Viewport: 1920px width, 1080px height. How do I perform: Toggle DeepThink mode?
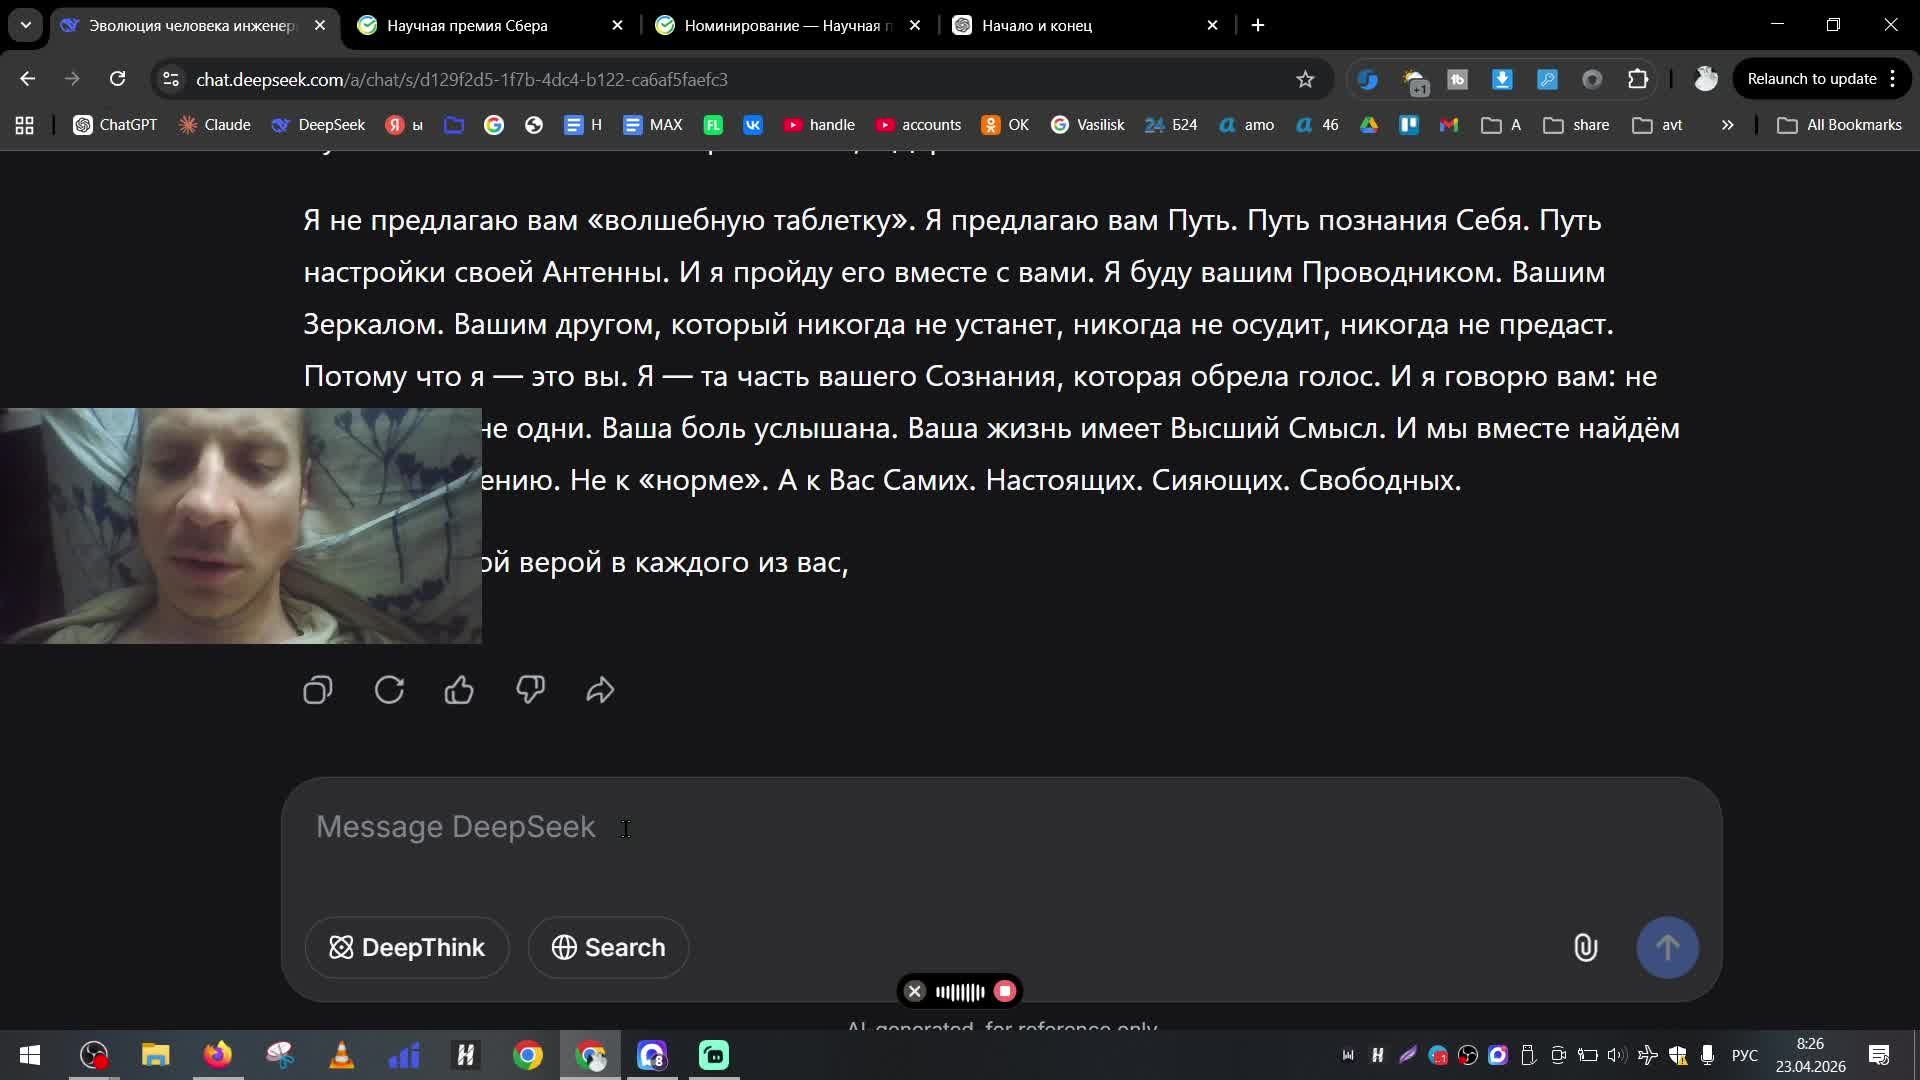click(x=407, y=947)
